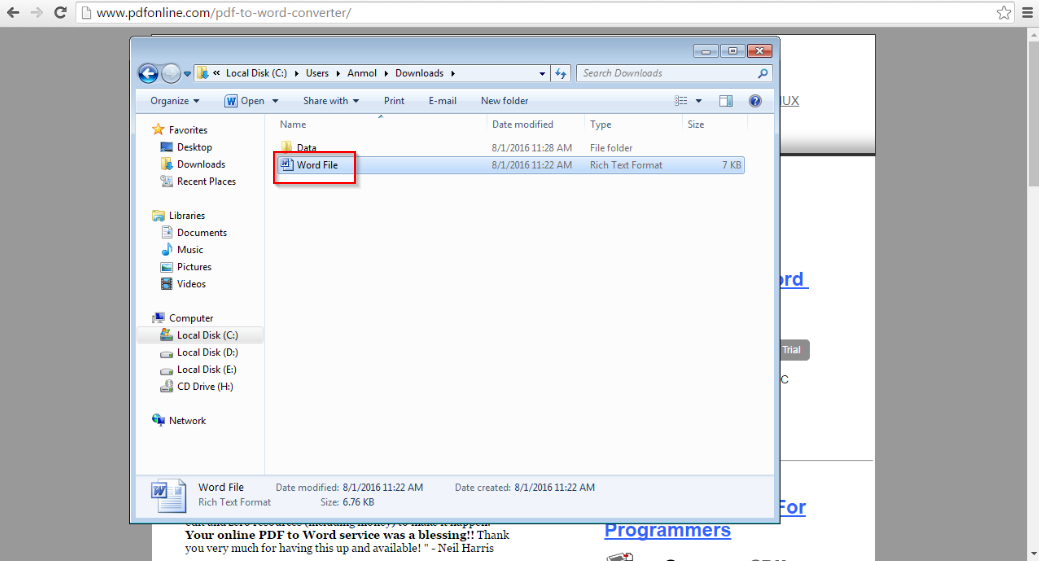Click the Explorer back navigation arrow
This screenshot has height=561, width=1039.
coord(148,74)
